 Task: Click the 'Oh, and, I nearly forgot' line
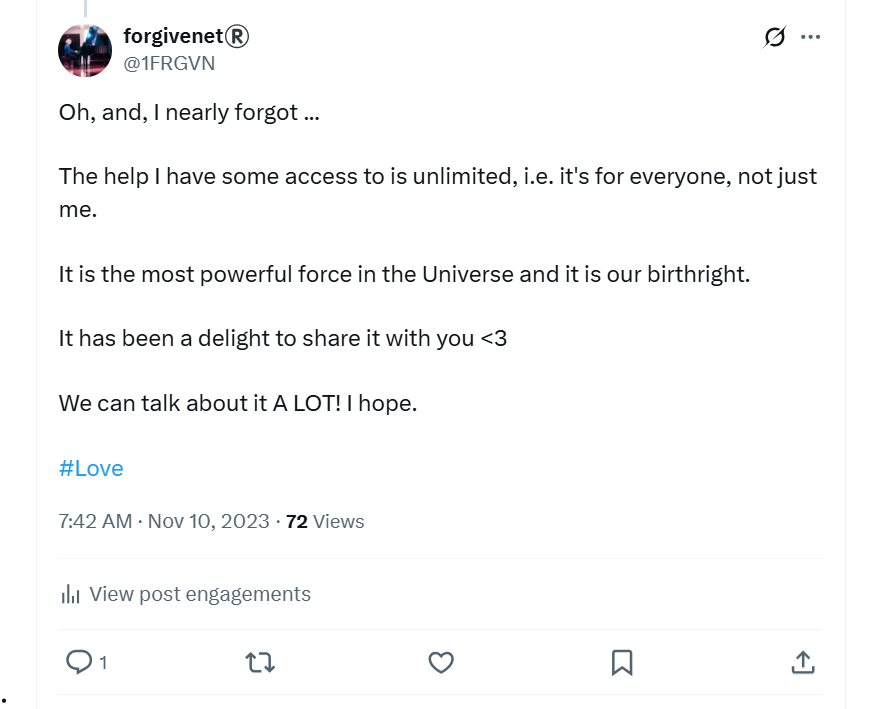click(189, 113)
